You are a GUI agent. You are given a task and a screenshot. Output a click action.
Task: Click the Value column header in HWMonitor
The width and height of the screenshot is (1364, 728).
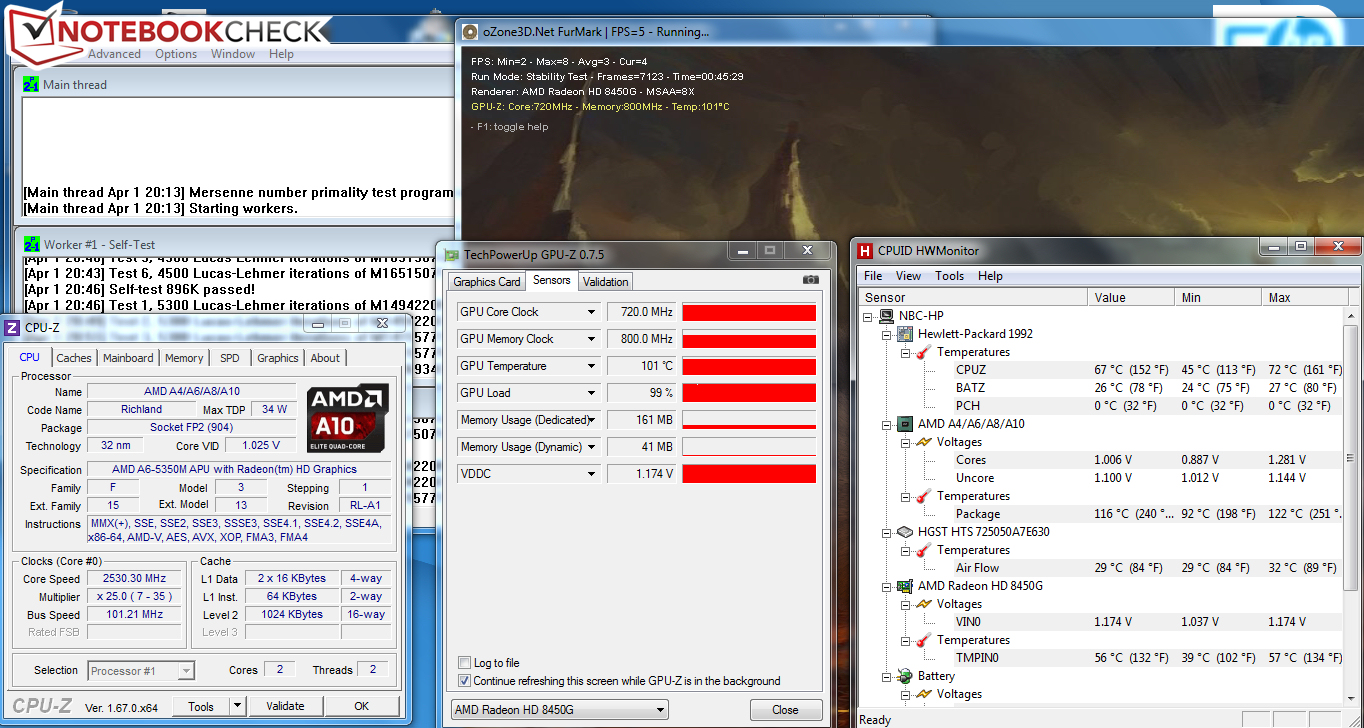[x=1132, y=298]
